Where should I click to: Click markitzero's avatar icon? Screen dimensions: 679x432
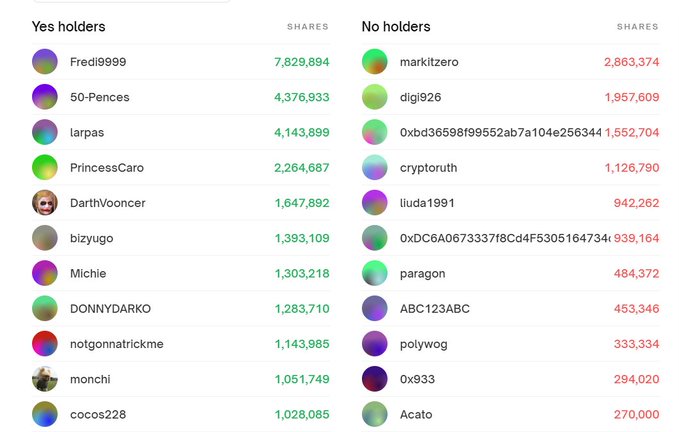pos(375,62)
